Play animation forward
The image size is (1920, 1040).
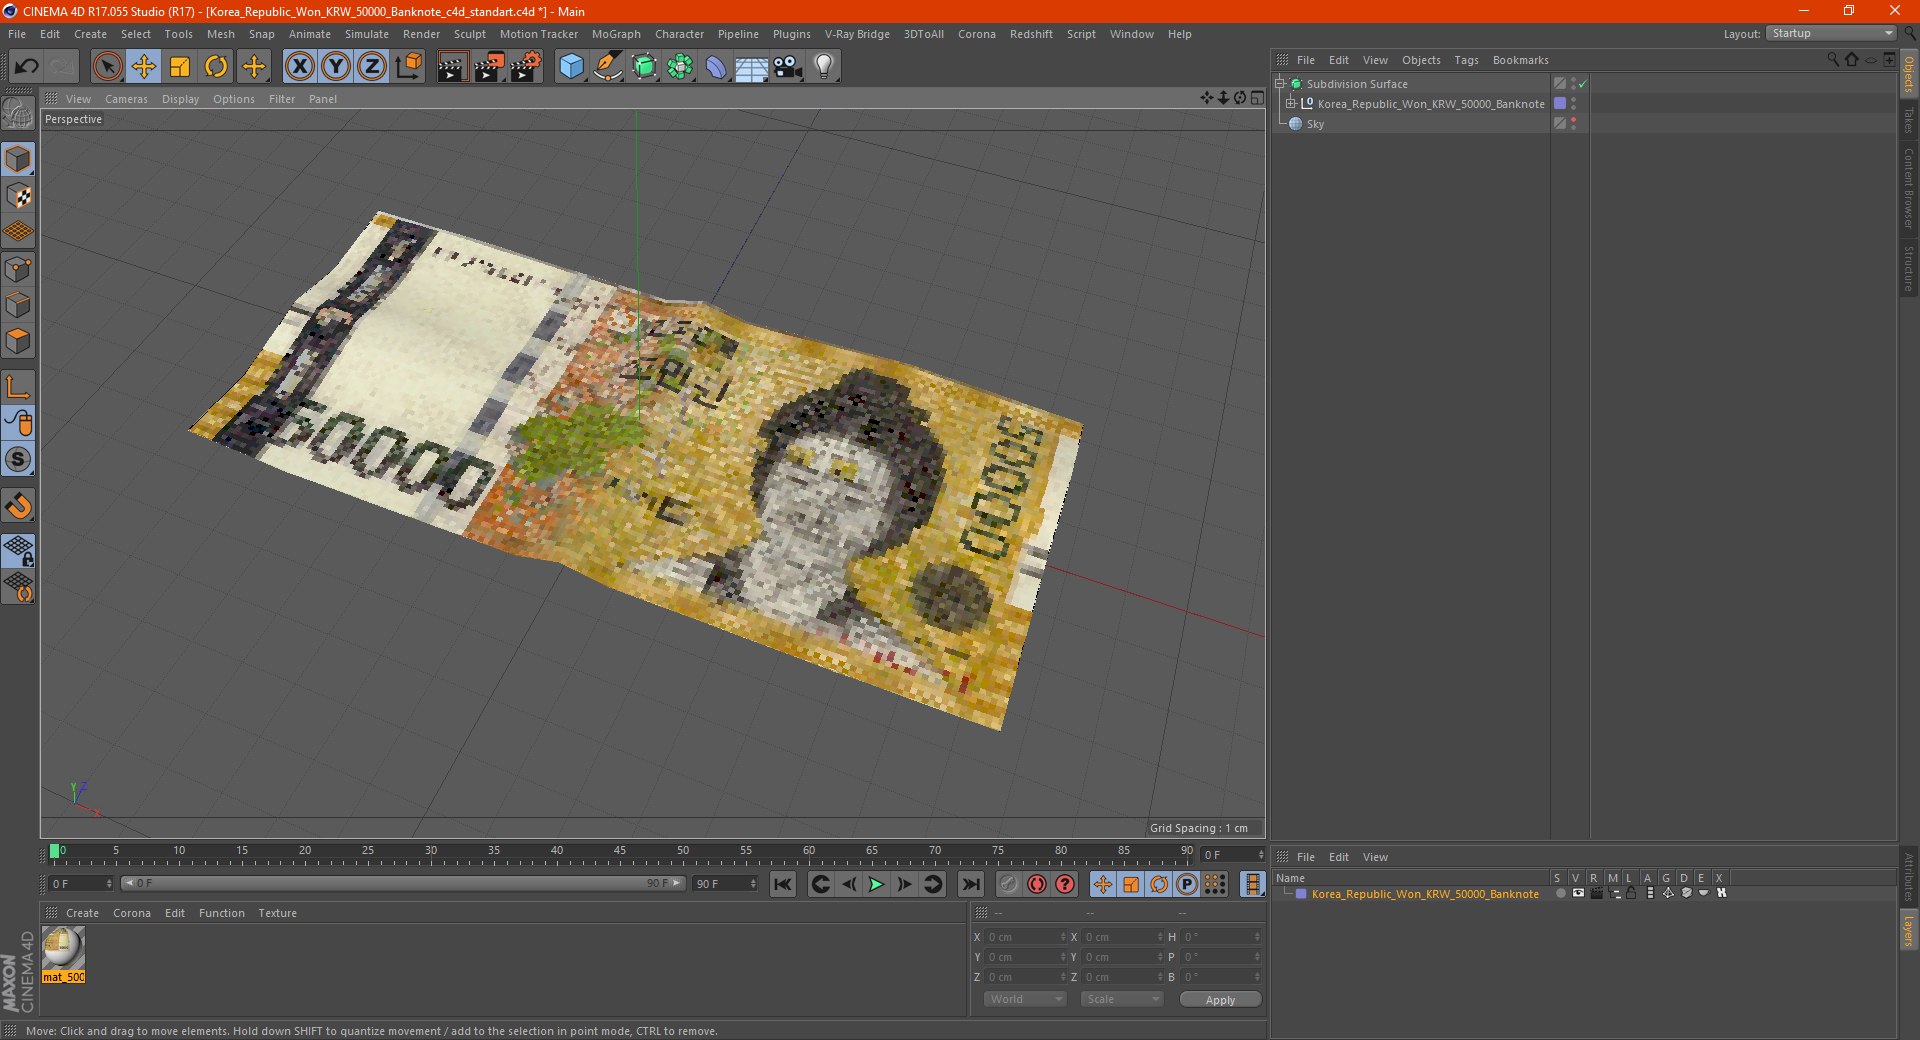pyautogui.click(x=876, y=884)
